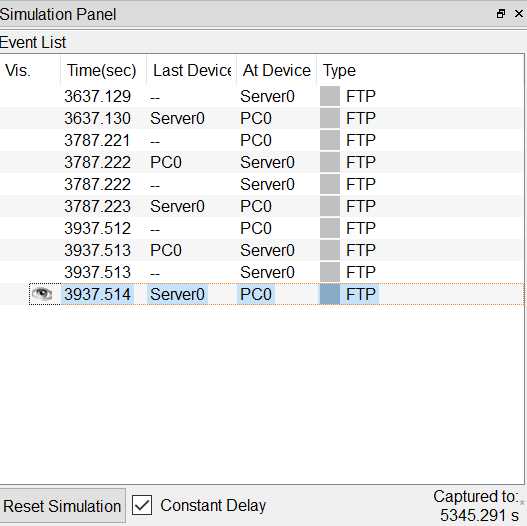Select the event at time 3937.512
The width and height of the screenshot is (527, 526).
click(x=261, y=228)
